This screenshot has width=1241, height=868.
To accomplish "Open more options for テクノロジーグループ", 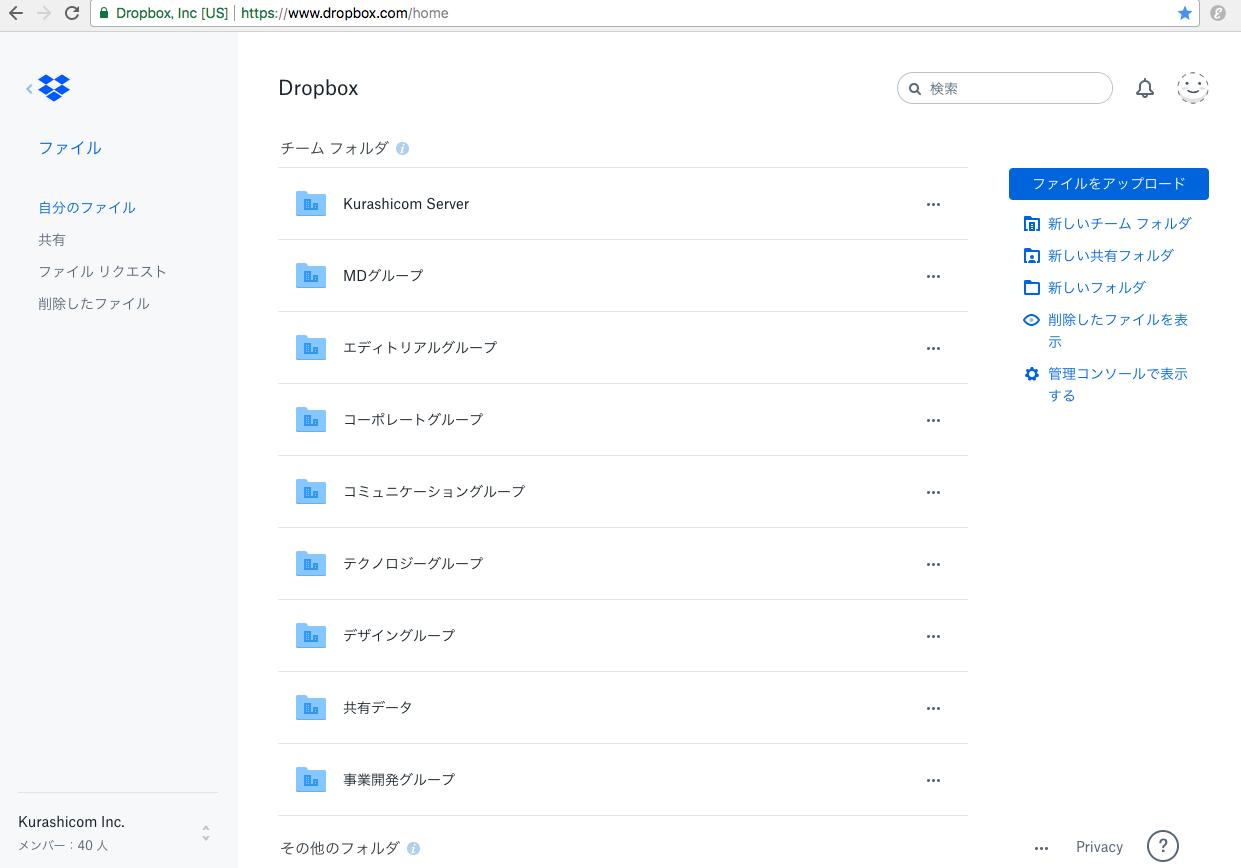I will (933, 564).
